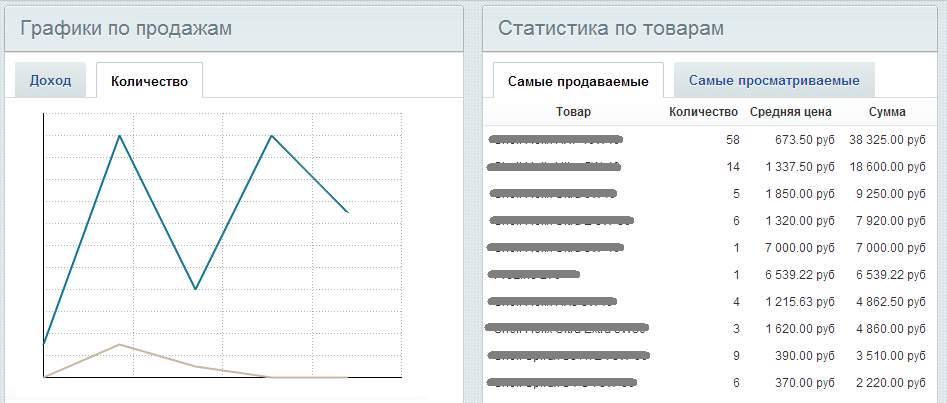
Task: Click the quantity value 9
Action: [736, 356]
